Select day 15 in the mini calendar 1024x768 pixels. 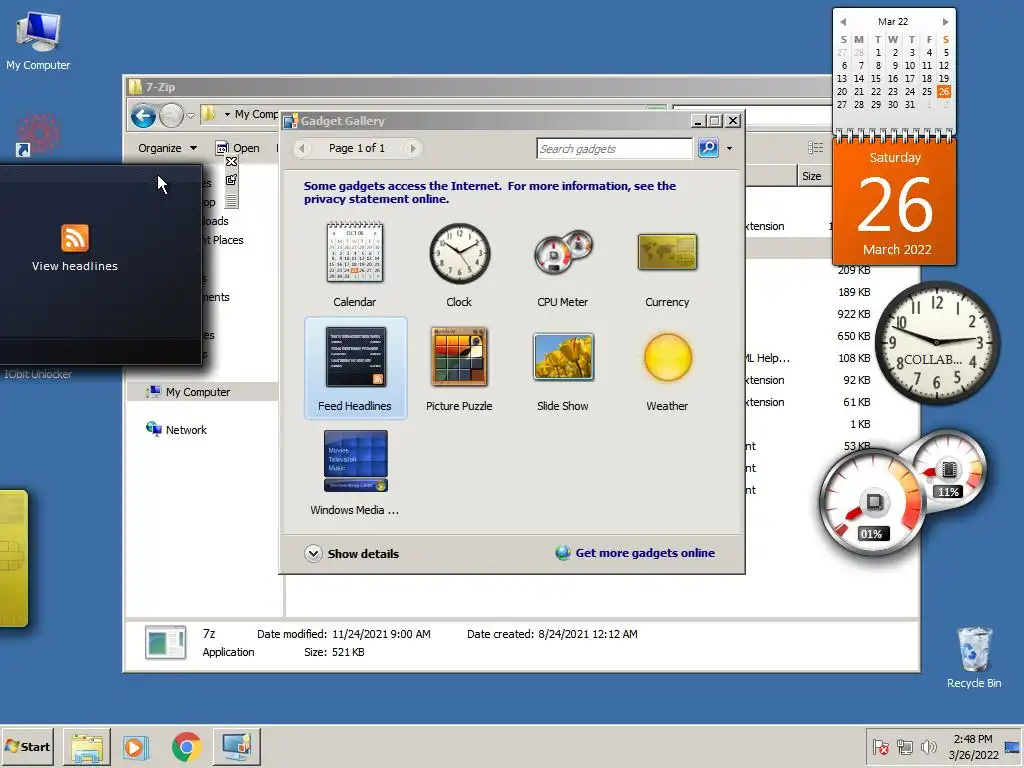[x=876, y=78]
